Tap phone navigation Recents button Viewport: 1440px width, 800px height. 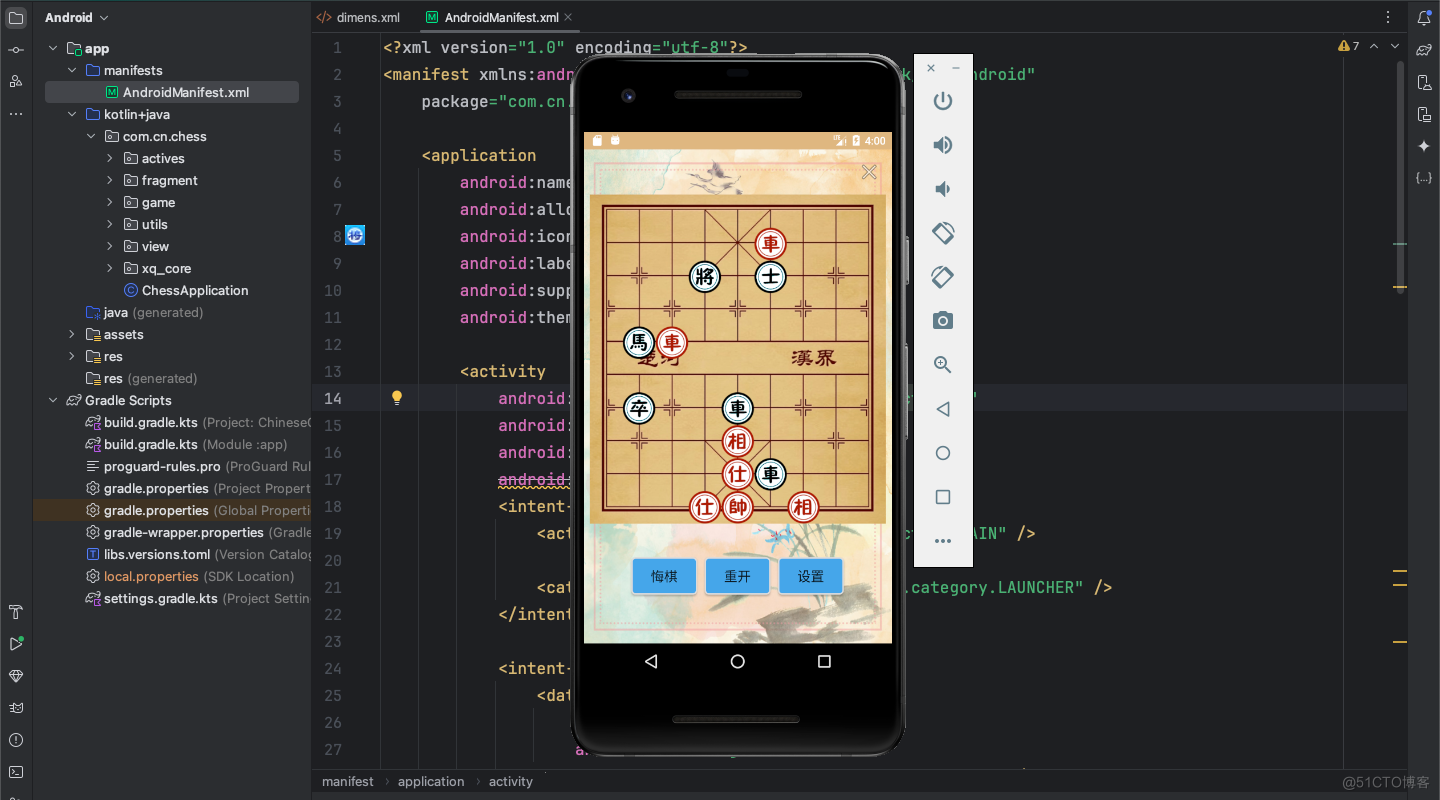tap(824, 661)
